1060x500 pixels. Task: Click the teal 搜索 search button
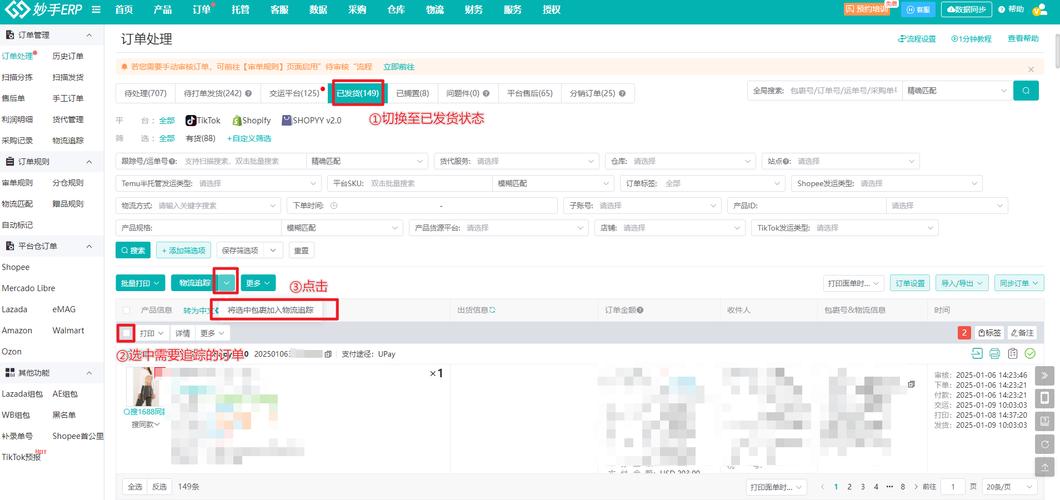point(133,250)
